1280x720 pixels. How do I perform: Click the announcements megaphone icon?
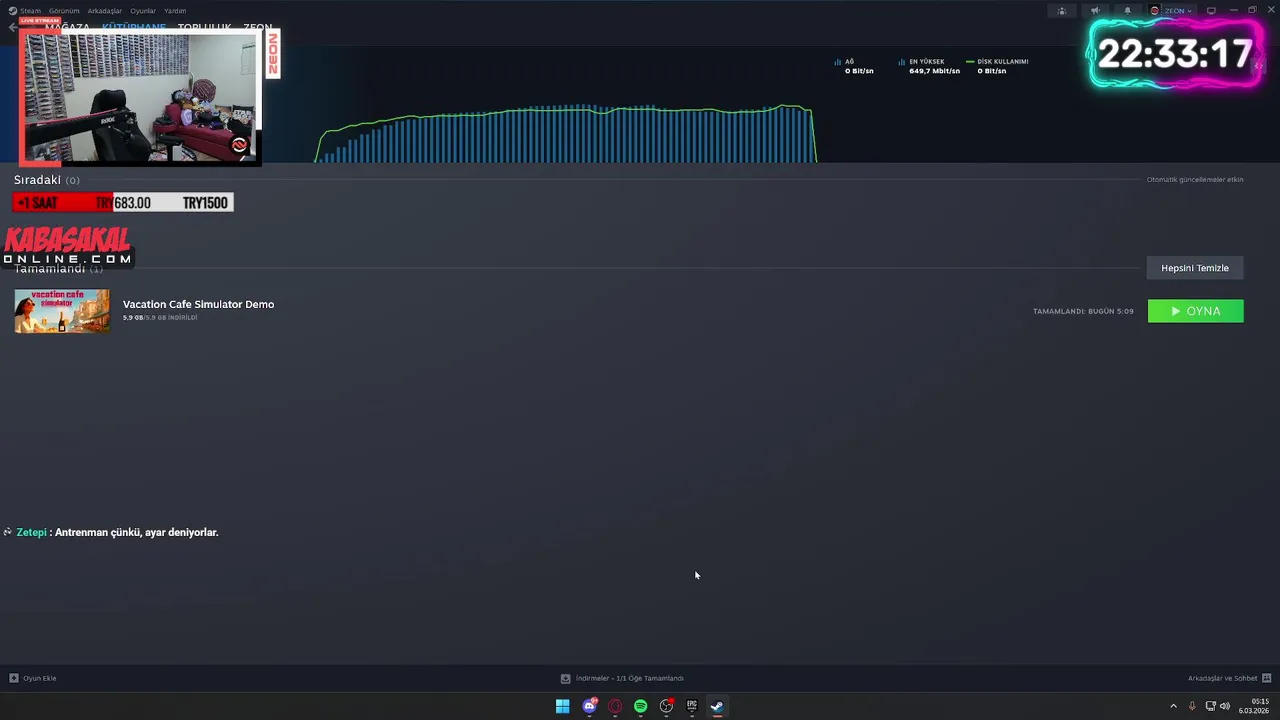coord(1095,11)
